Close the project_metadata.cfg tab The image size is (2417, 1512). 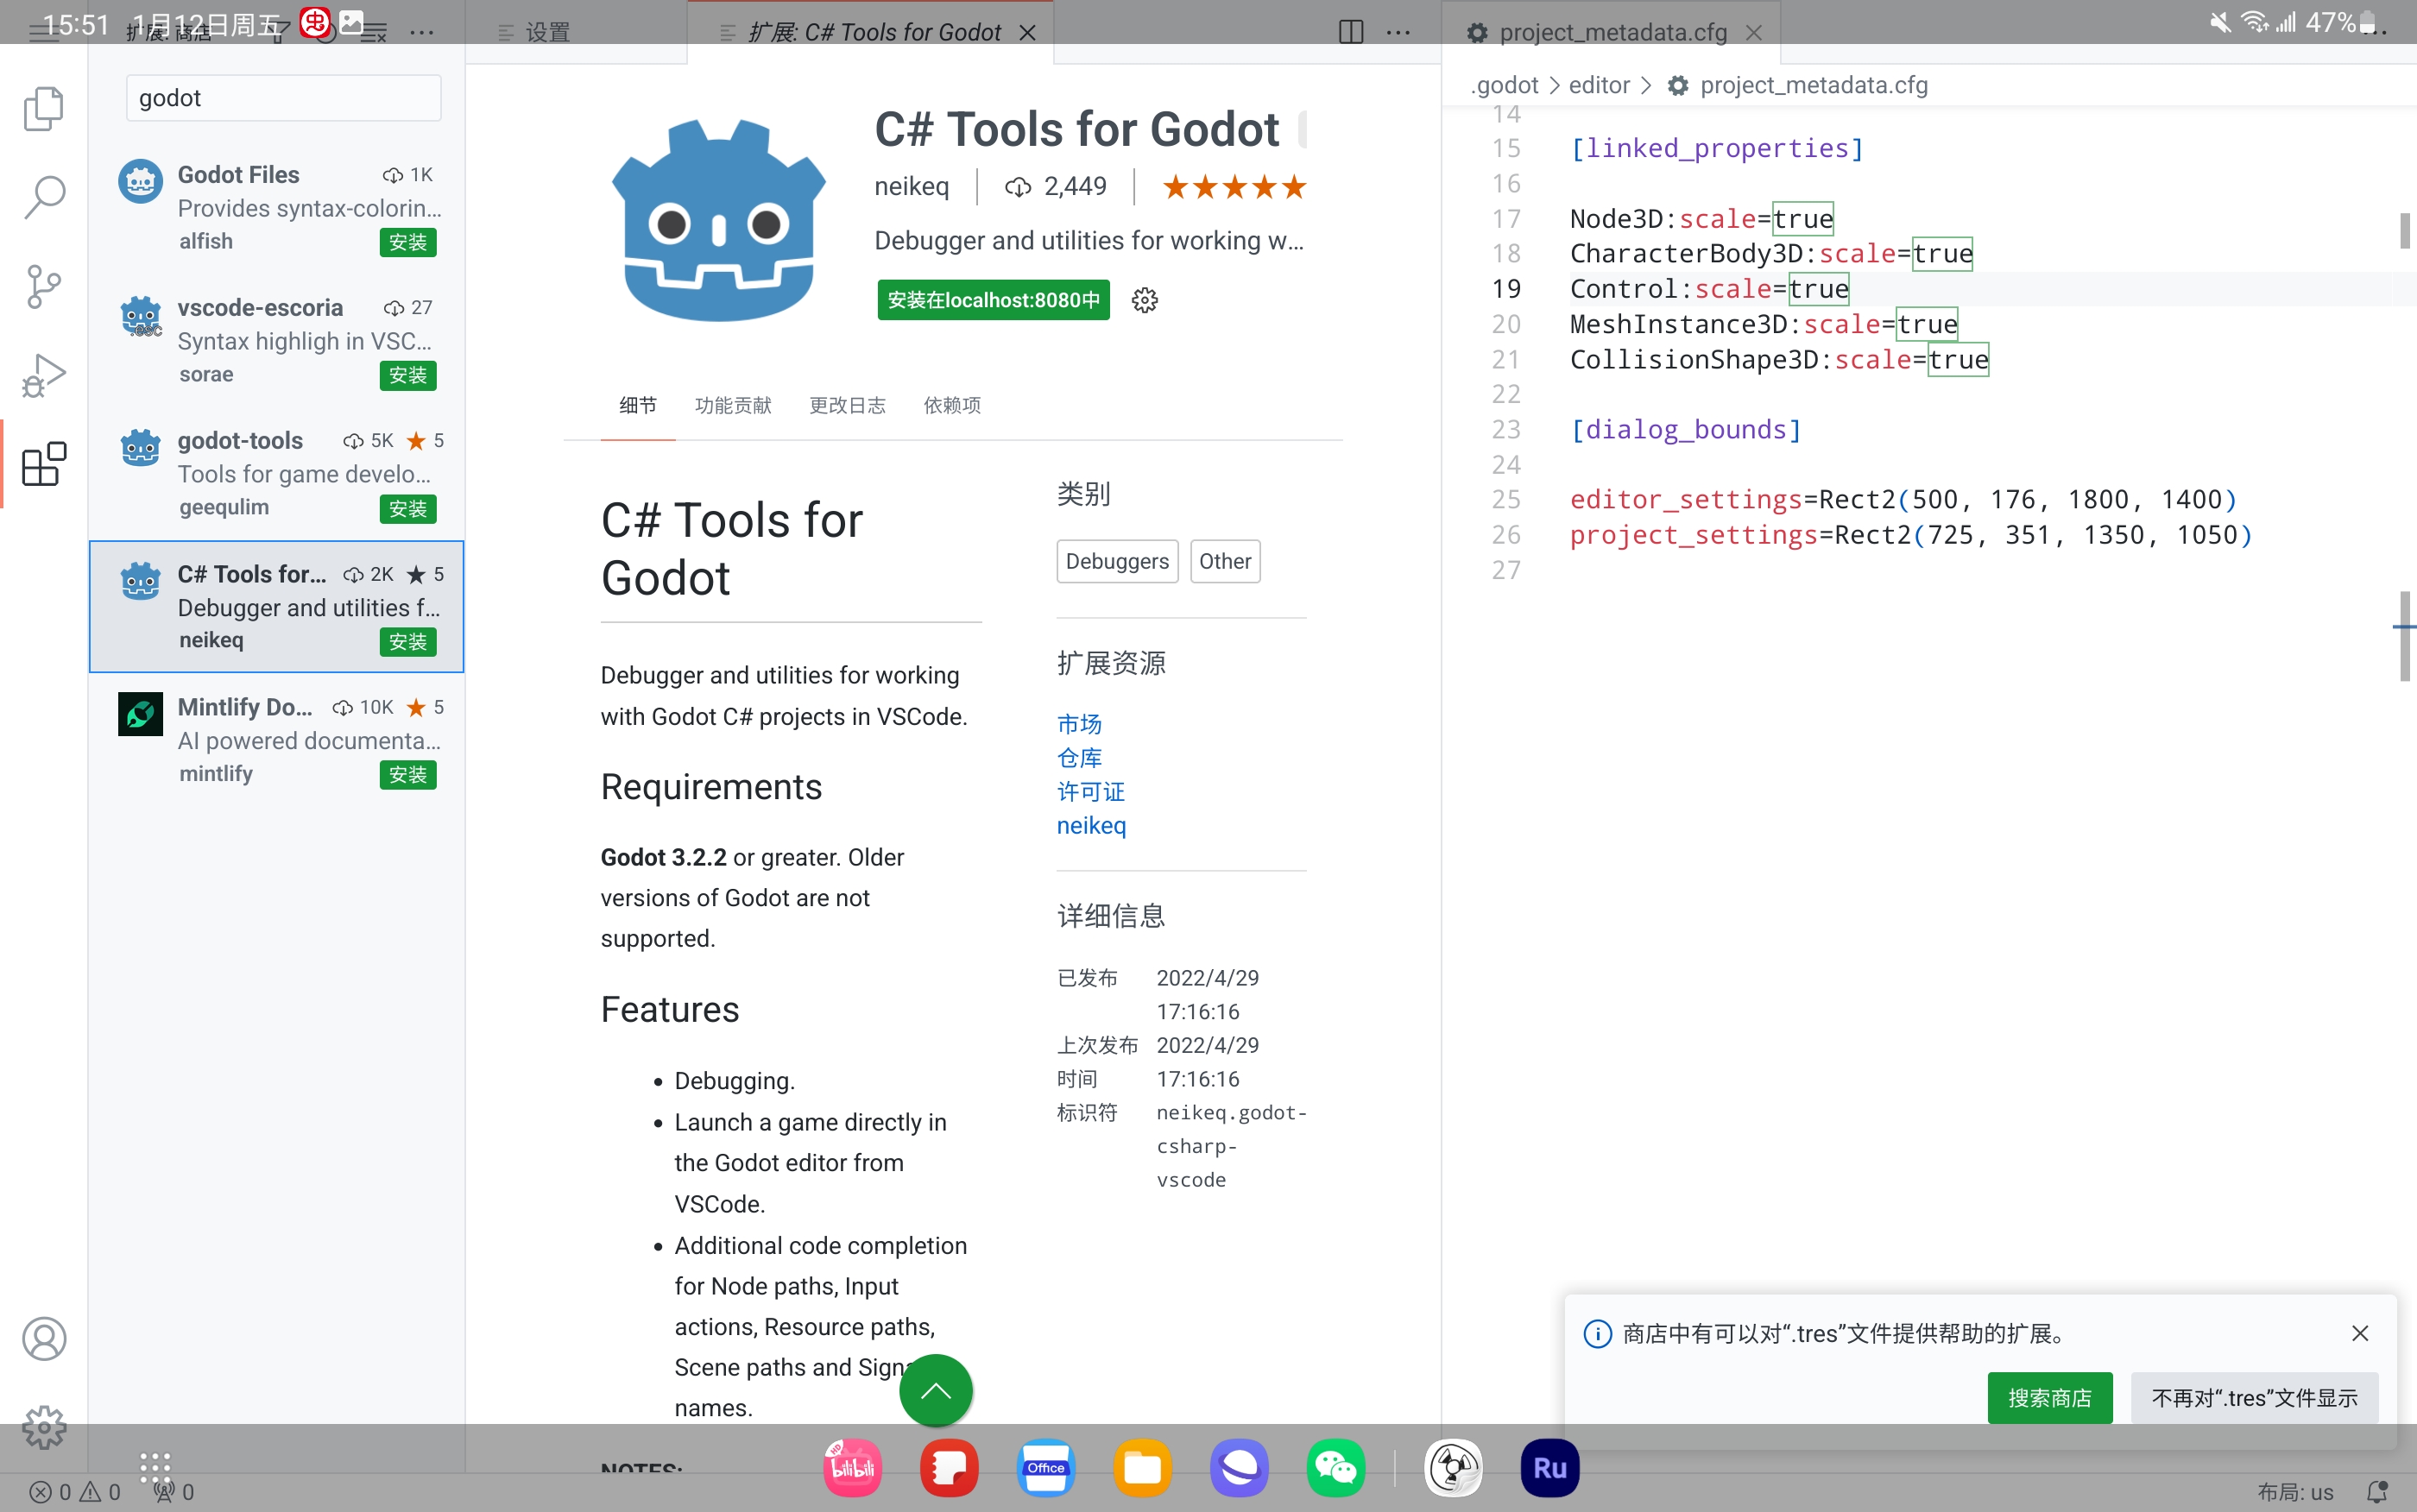1754,32
